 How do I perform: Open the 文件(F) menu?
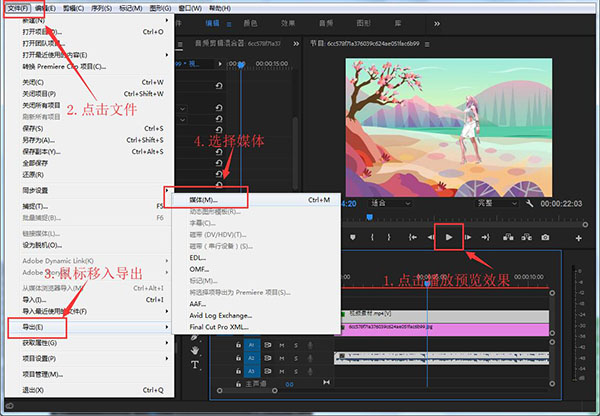(x=18, y=8)
